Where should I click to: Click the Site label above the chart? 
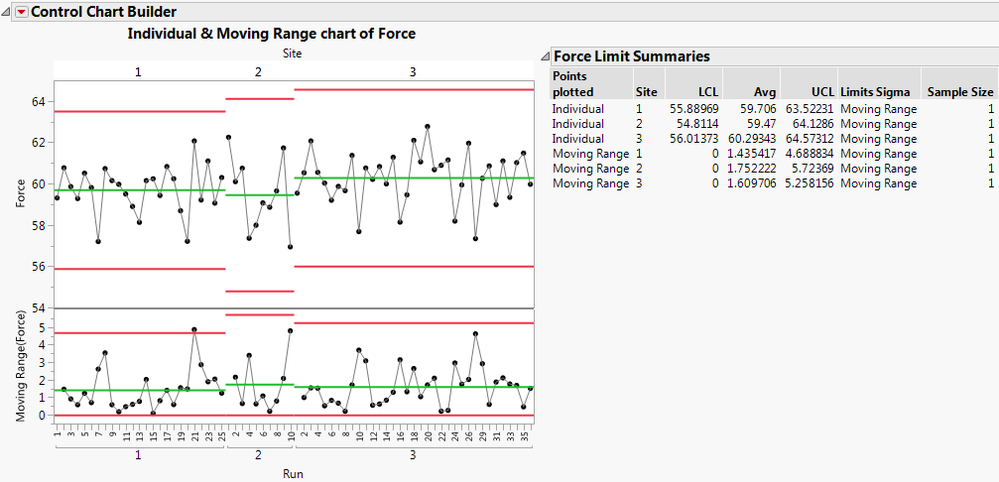[292, 53]
